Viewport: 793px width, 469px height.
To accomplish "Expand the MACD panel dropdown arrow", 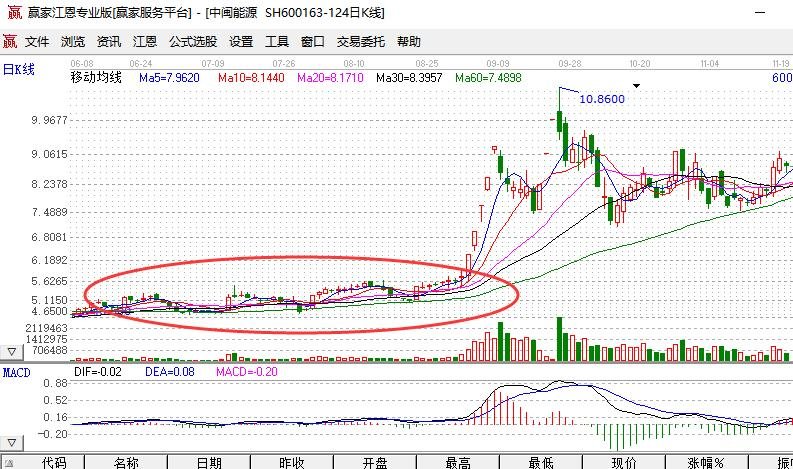I will click(x=13, y=441).
